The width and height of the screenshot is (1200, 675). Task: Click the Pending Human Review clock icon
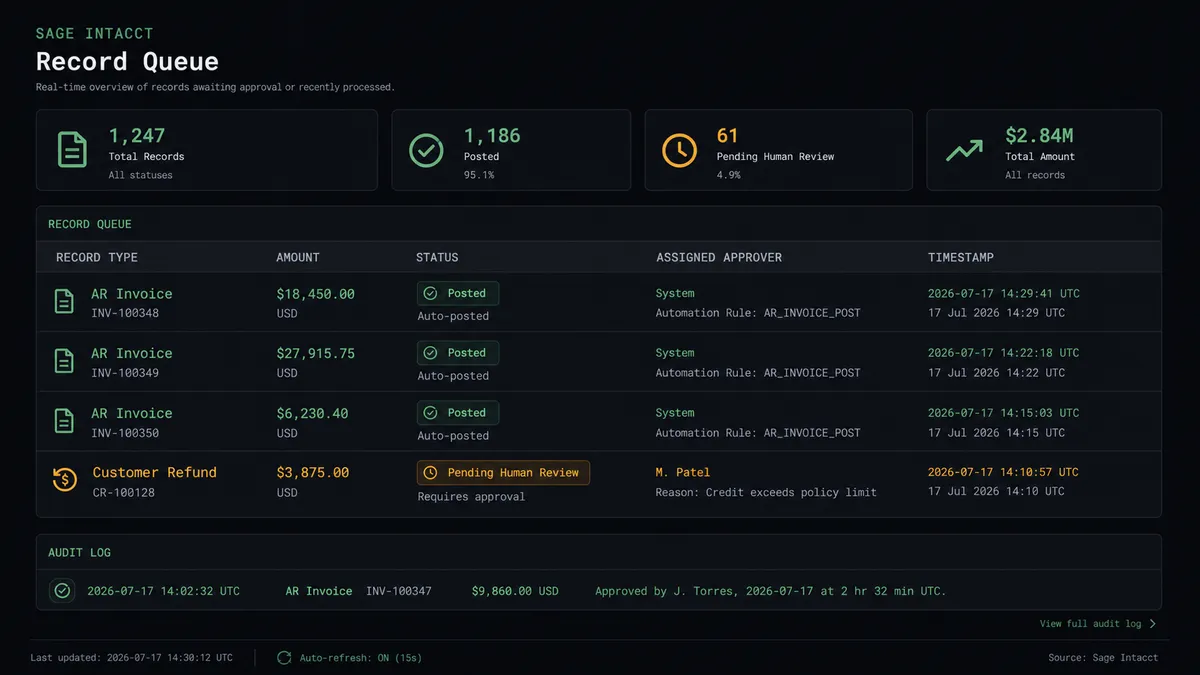coord(680,150)
